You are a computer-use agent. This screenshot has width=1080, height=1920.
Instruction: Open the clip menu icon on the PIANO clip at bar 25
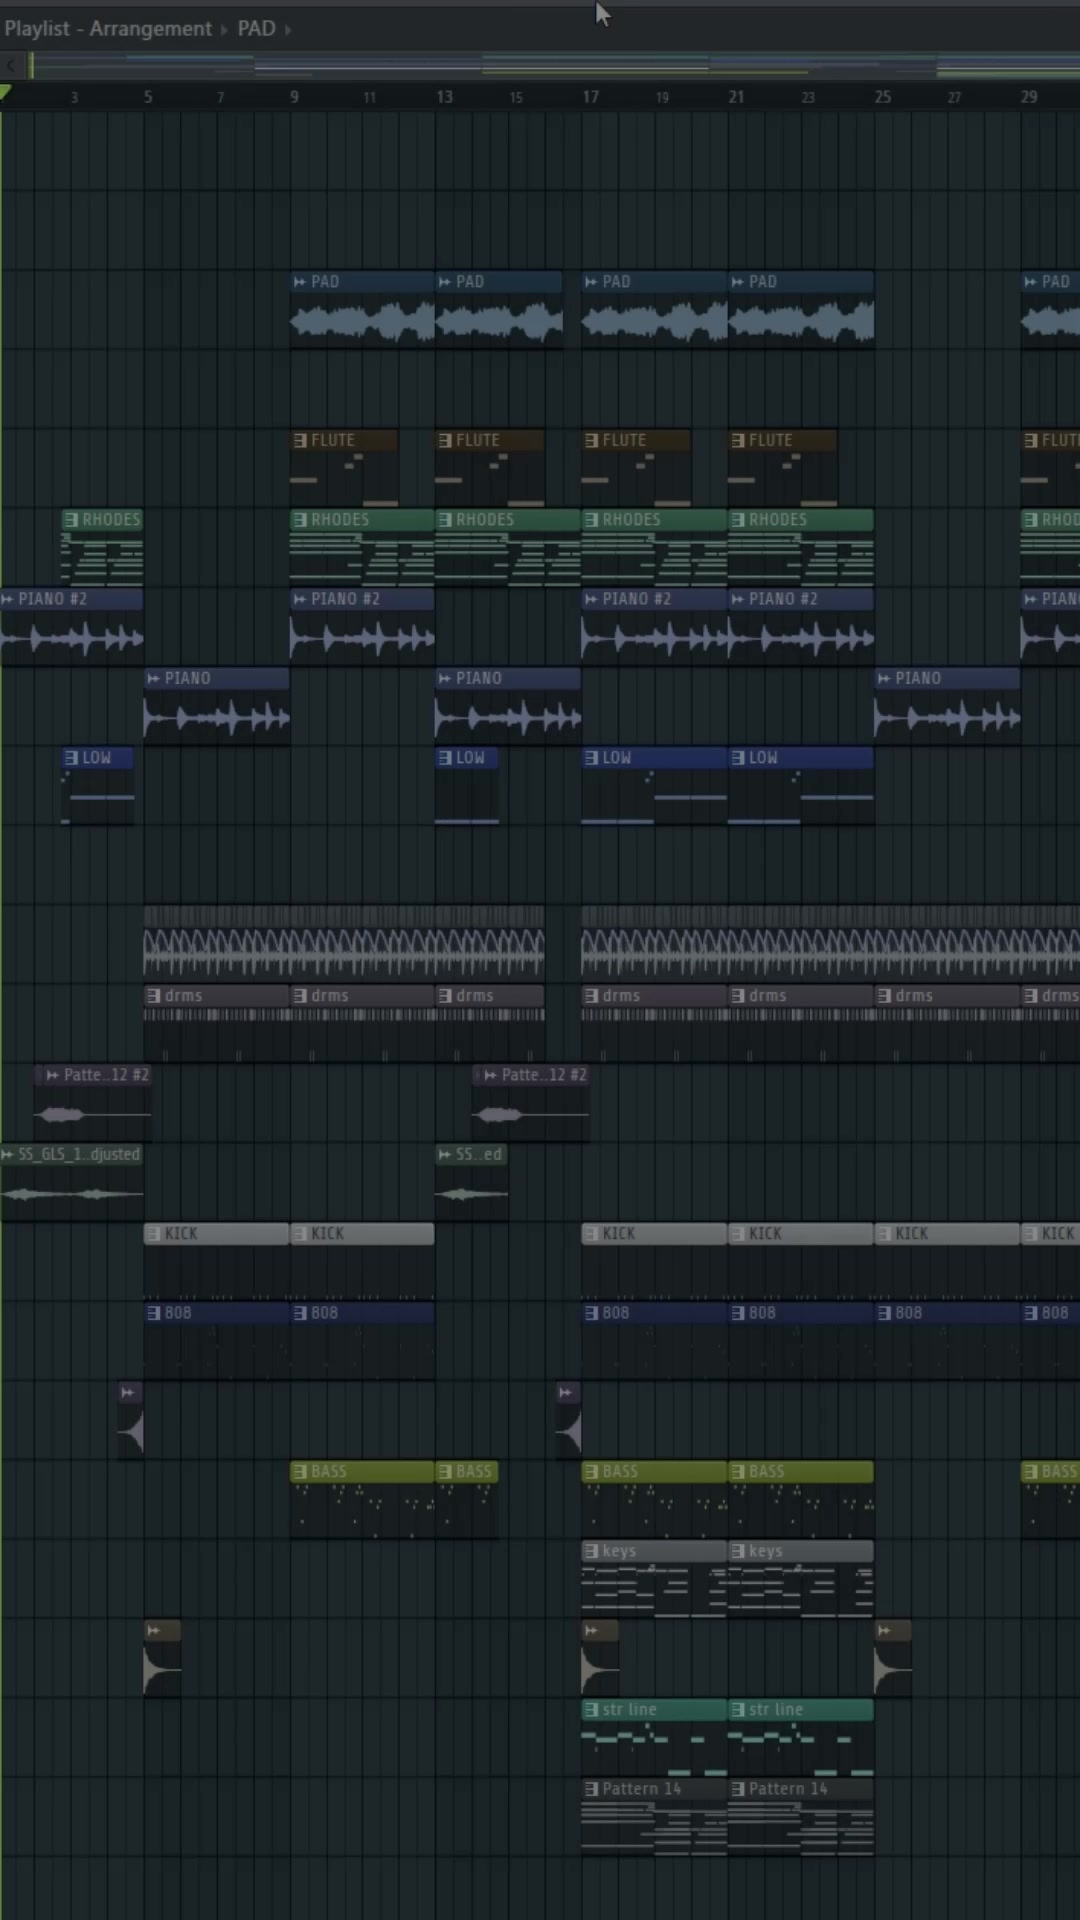(883, 678)
